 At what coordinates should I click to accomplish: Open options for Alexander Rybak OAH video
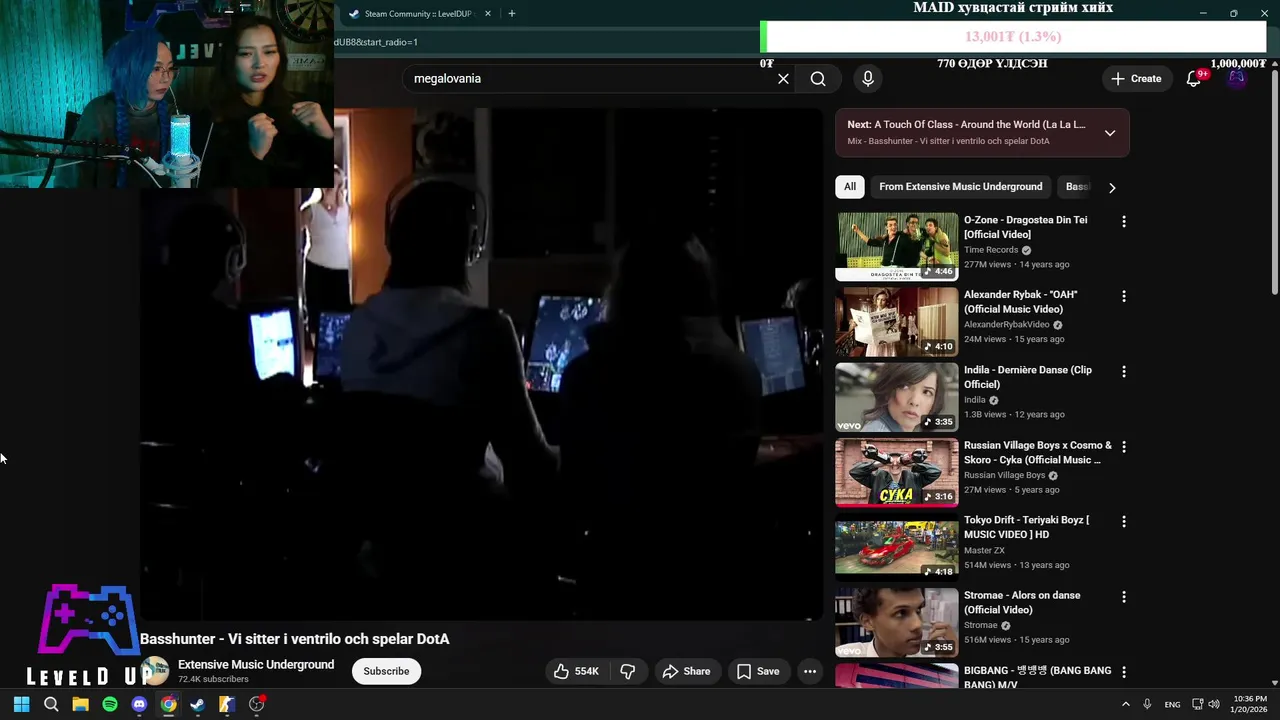pyautogui.click(x=1124, y=296)
